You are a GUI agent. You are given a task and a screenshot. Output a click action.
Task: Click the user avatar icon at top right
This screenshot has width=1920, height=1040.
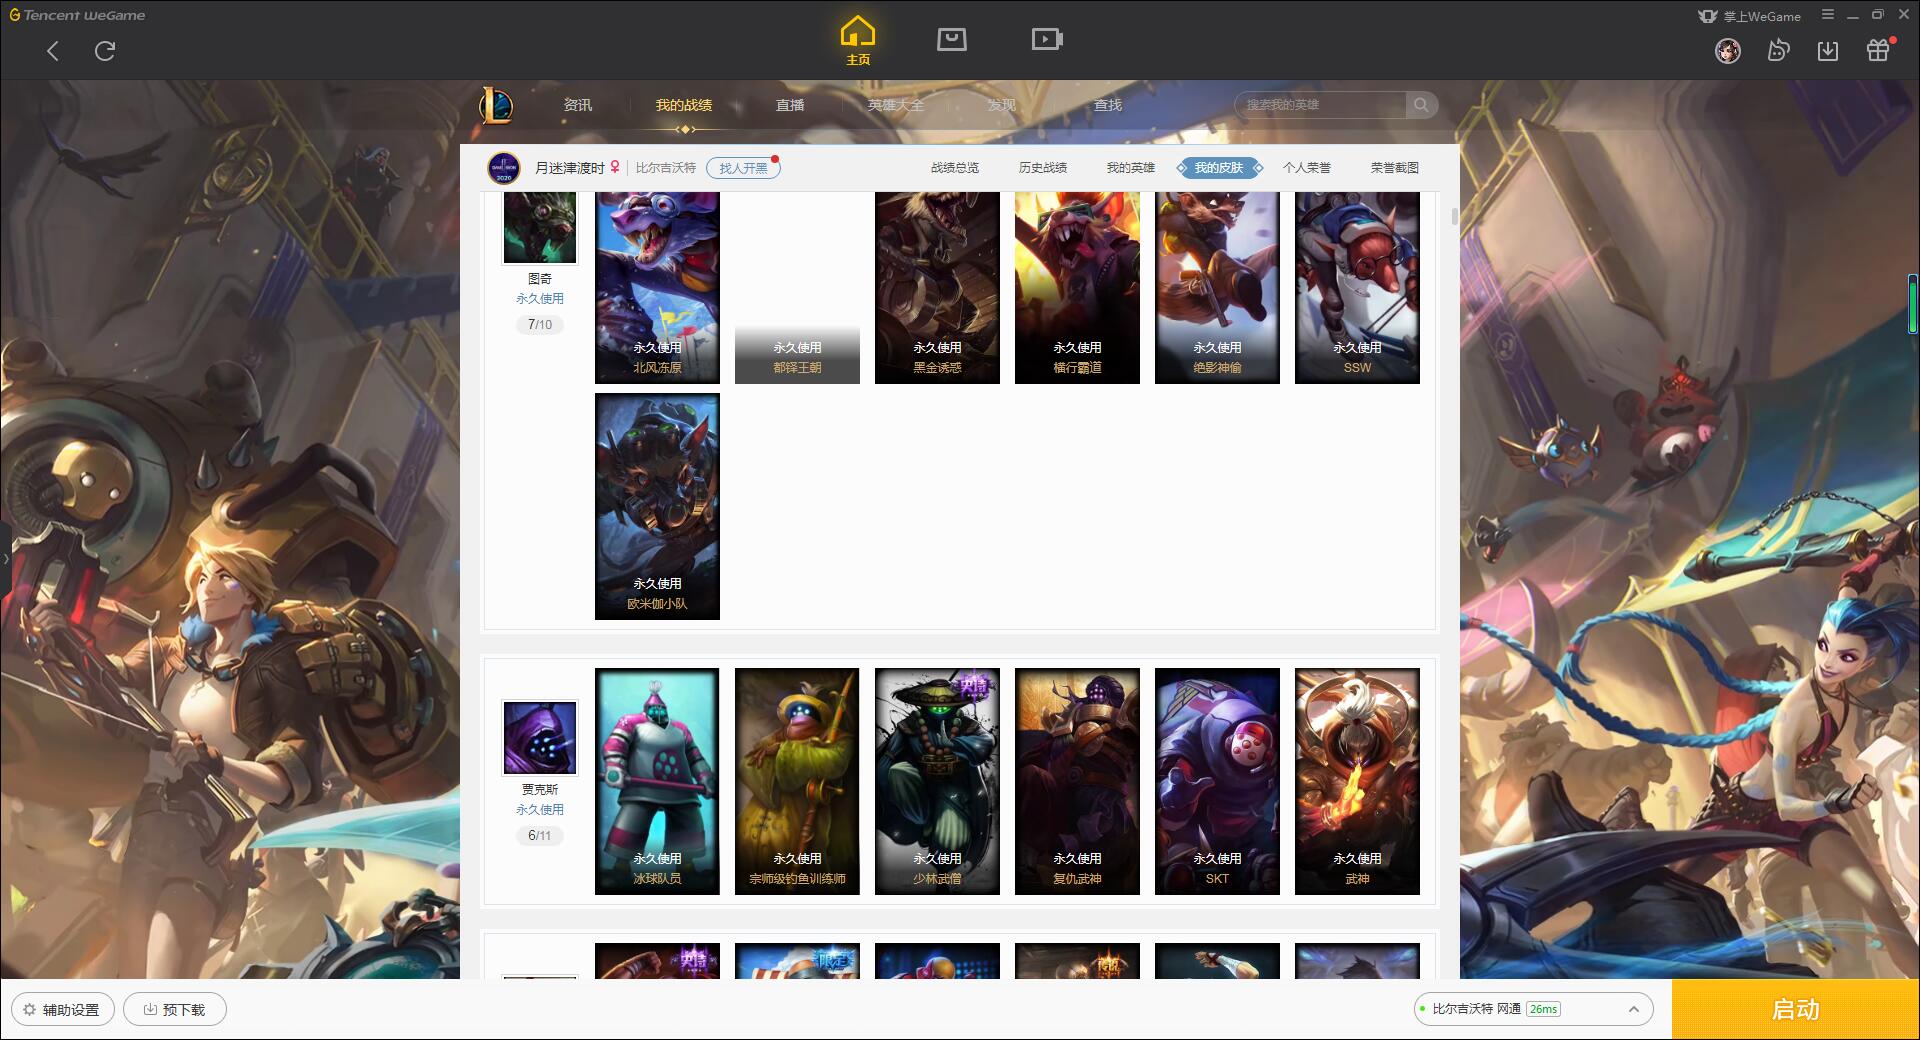[x=1728, y=50]
